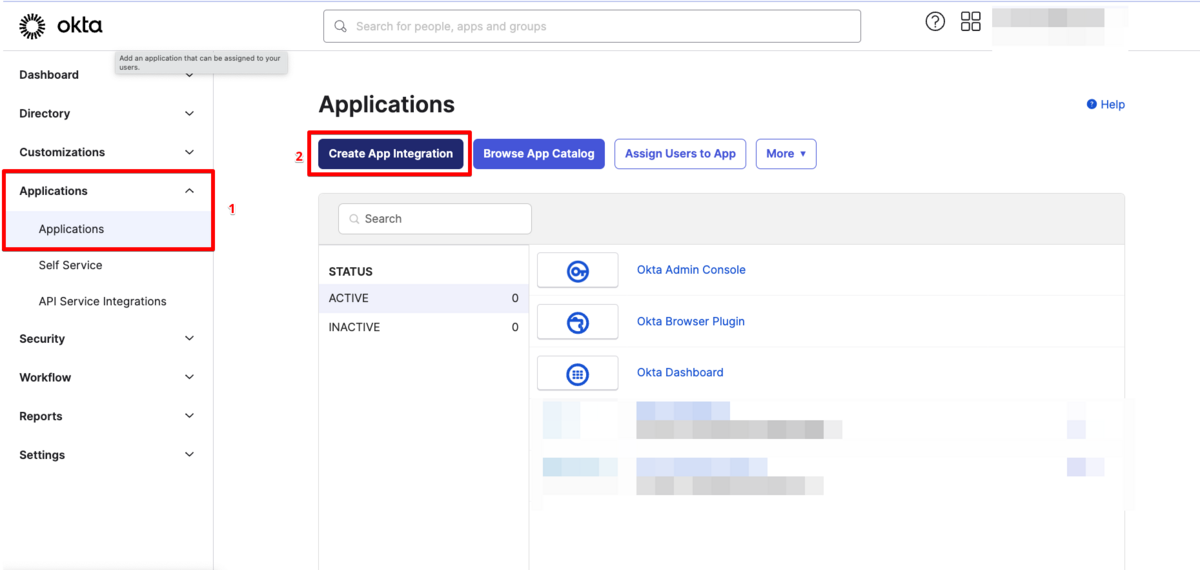Open the apps grid icon
Viewport: 1200px width, 570px height.
(x=970, y=22)
